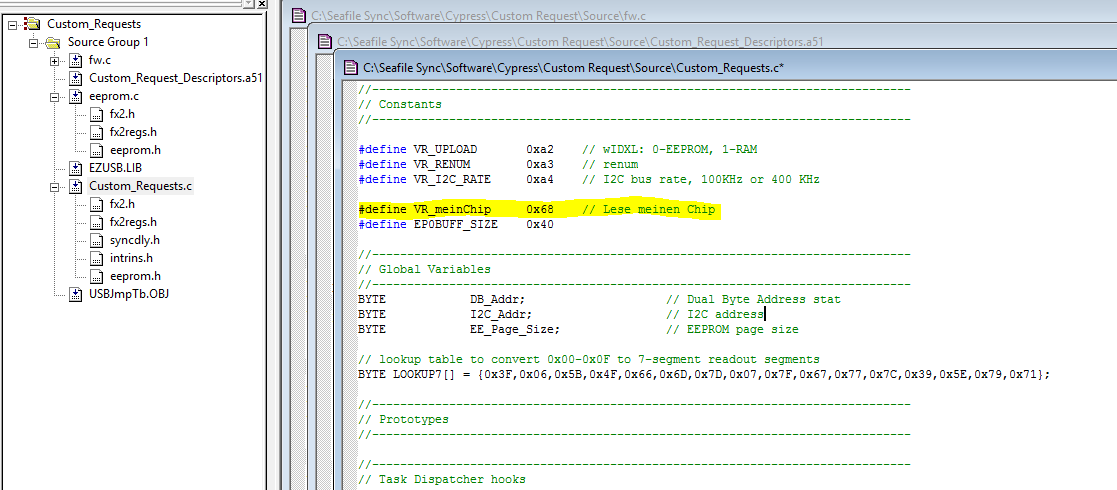Click the syncdly.h header file icon
The width and height of the screenshot is (1117, 490).
[x=97, y=241]
